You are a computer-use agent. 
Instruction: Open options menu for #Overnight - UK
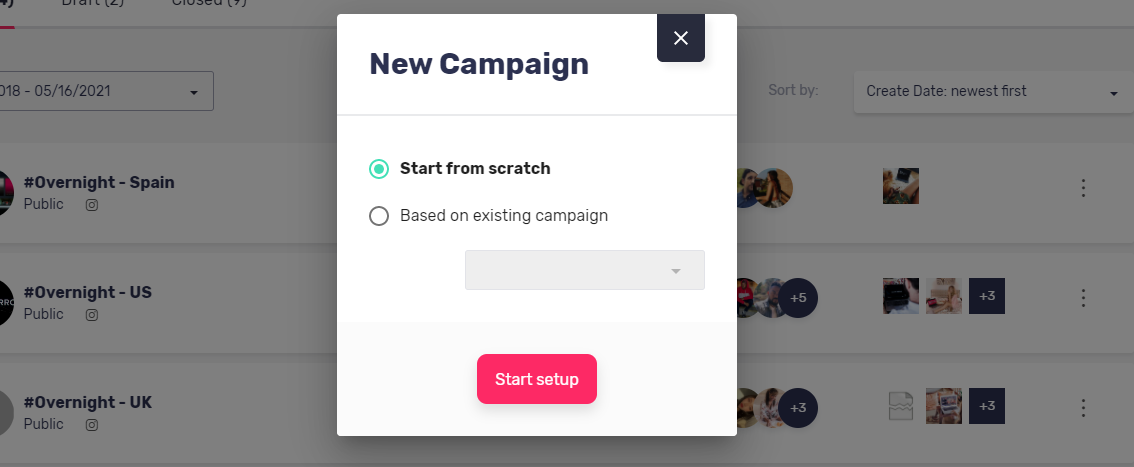(1083, 408)
